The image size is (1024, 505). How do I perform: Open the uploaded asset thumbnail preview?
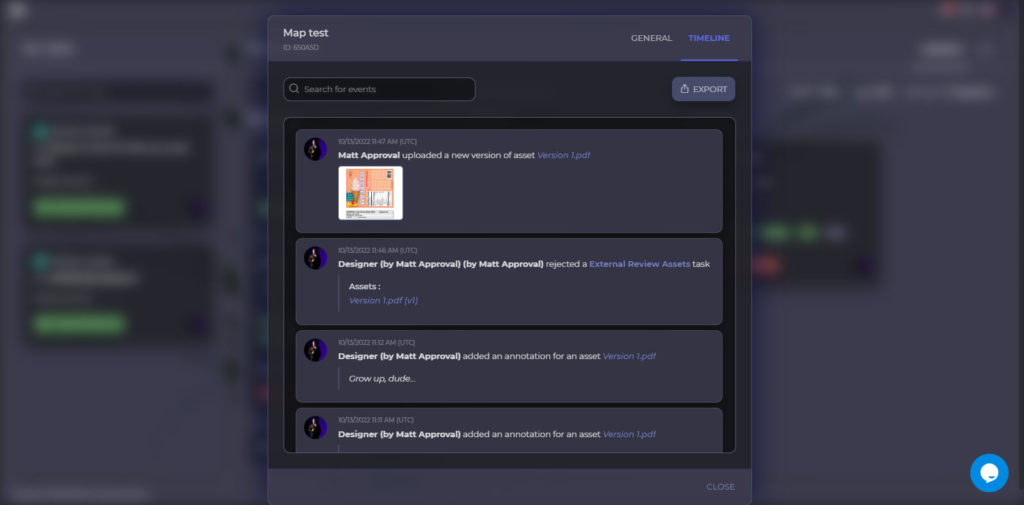pyautogui.click(x=370, y=193)
